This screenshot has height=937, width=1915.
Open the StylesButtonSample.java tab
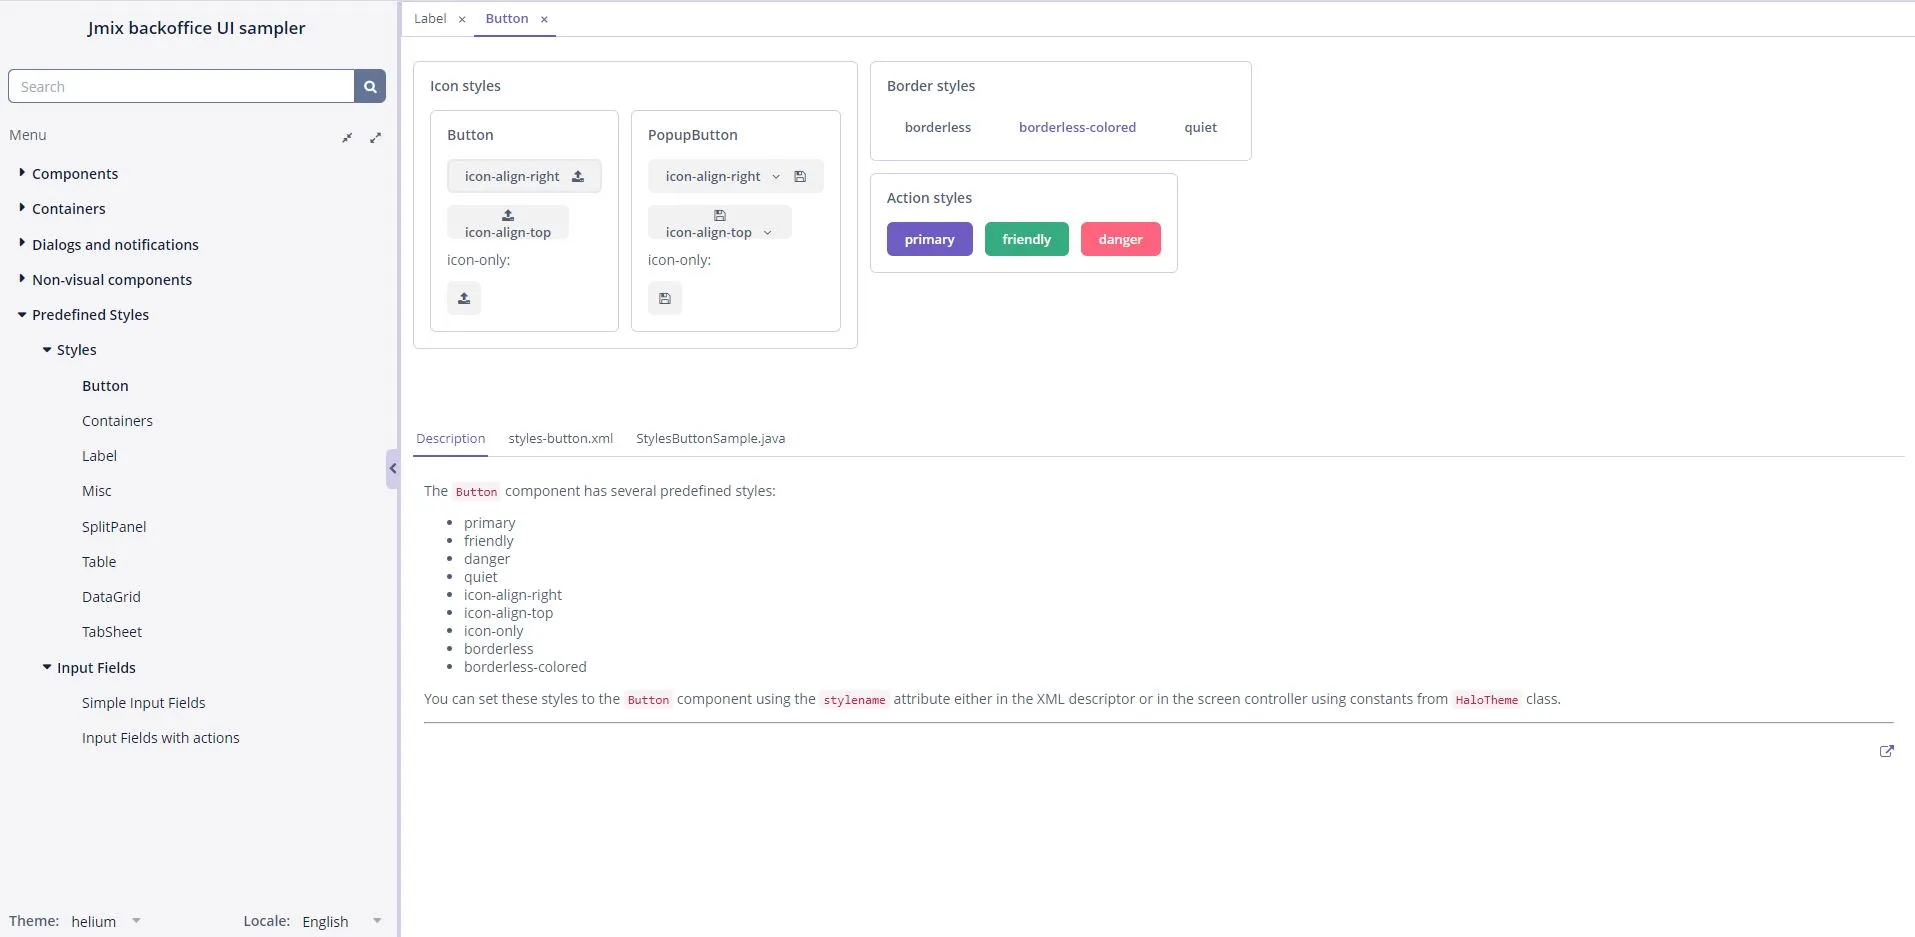tap(710, 438)
